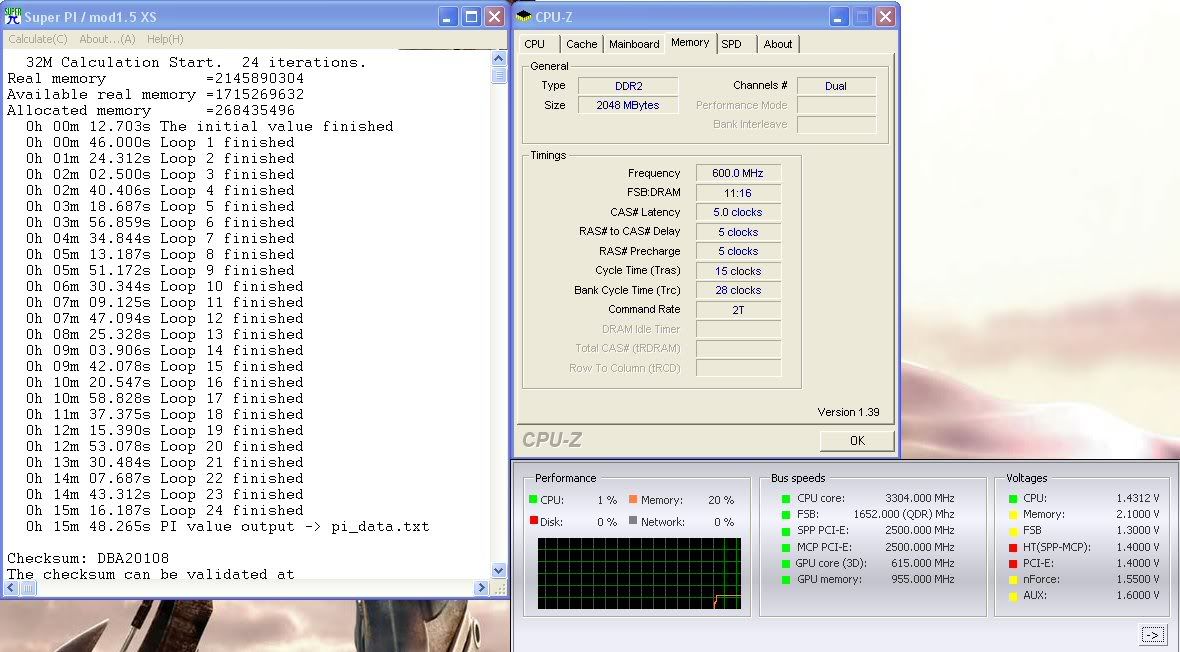Click the Command Rate 2T field
Screen dimensions: 1180x652
[738, 309]
